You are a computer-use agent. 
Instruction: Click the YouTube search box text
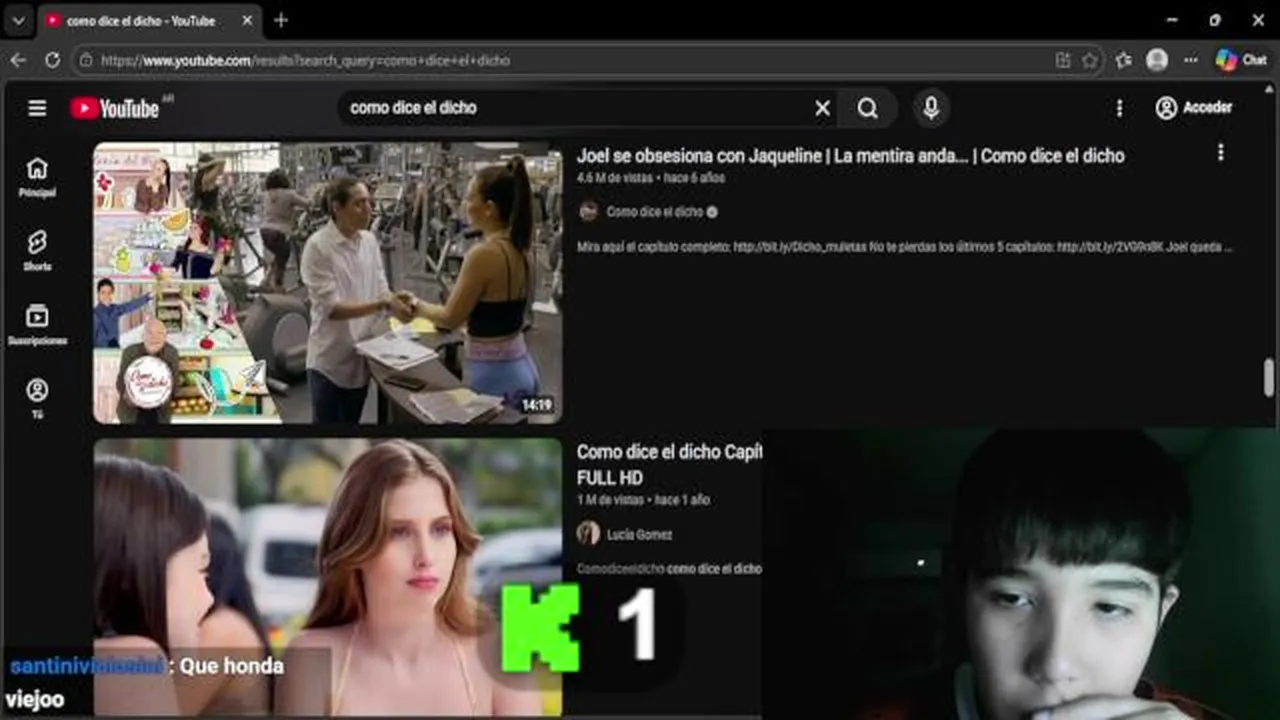click(x=413, y=108)
